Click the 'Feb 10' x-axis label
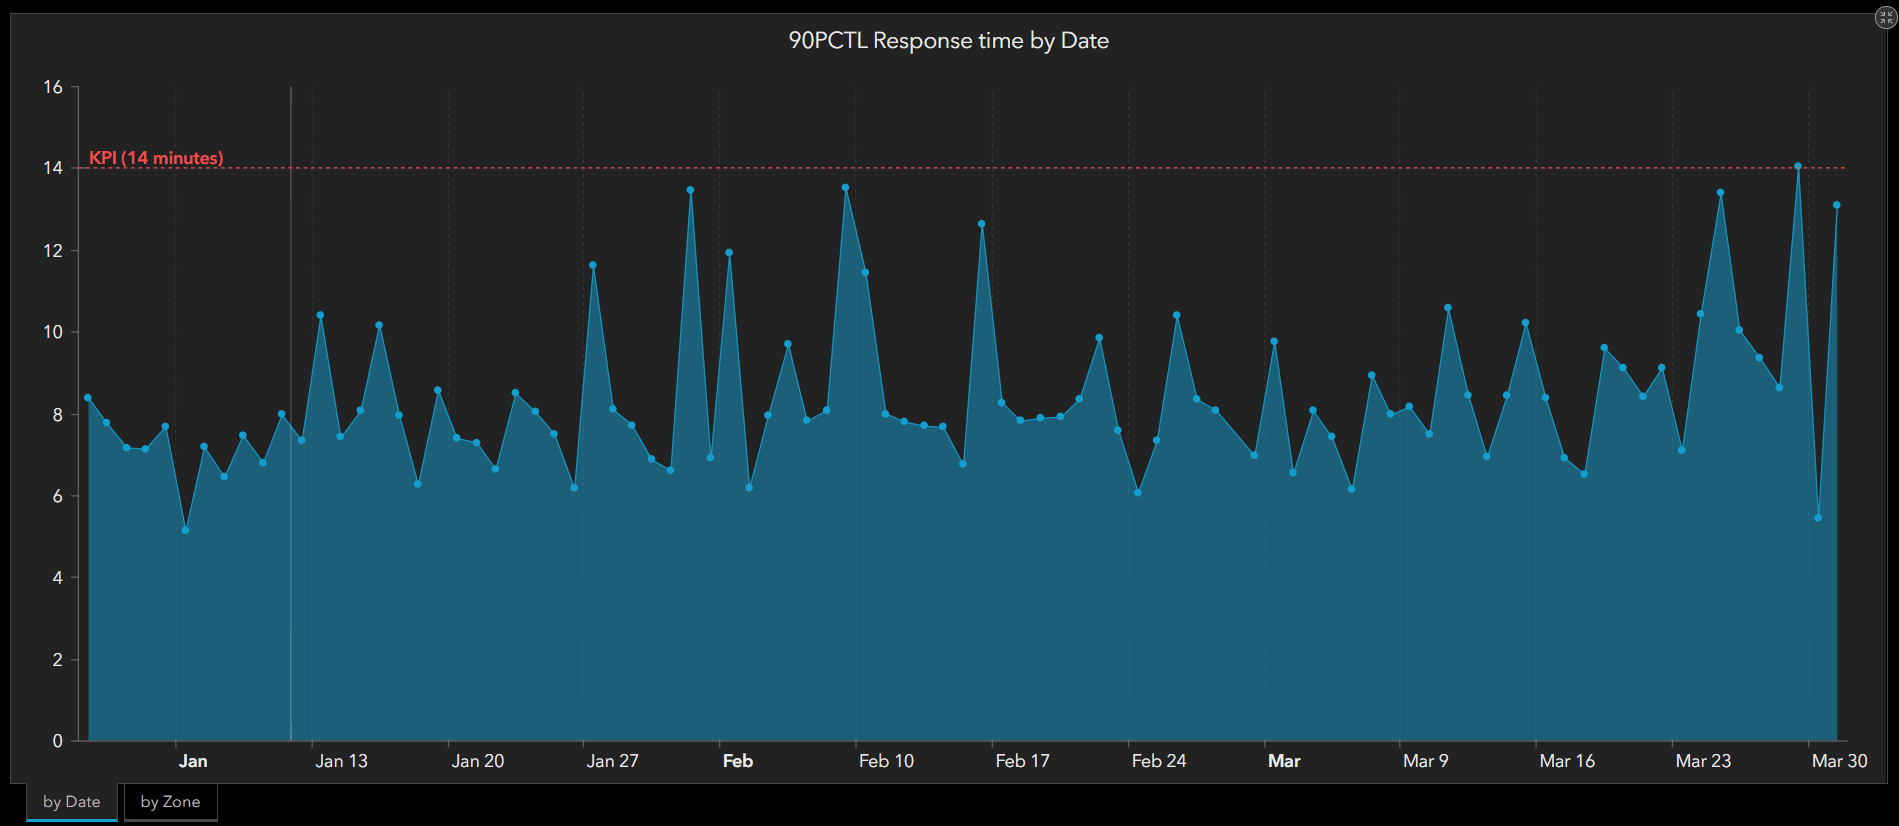The height and width of the screenshot is (826, 1899). (x=886, y=761)
